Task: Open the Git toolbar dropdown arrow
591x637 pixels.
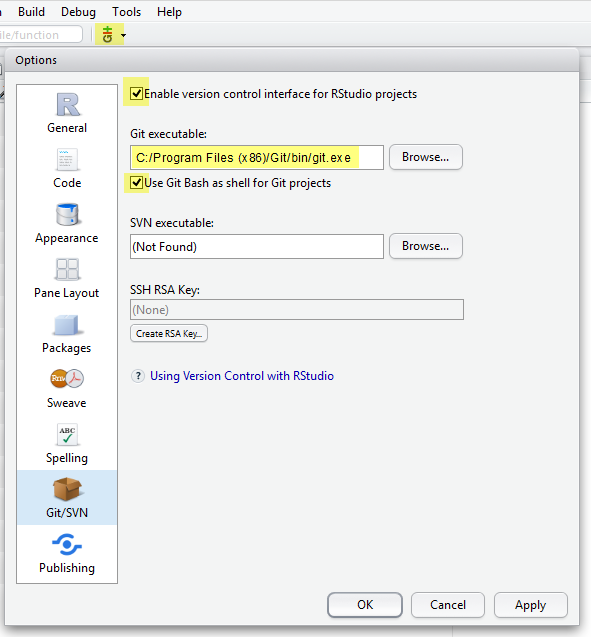Action: pyautogui.click(x=123, y=35)
